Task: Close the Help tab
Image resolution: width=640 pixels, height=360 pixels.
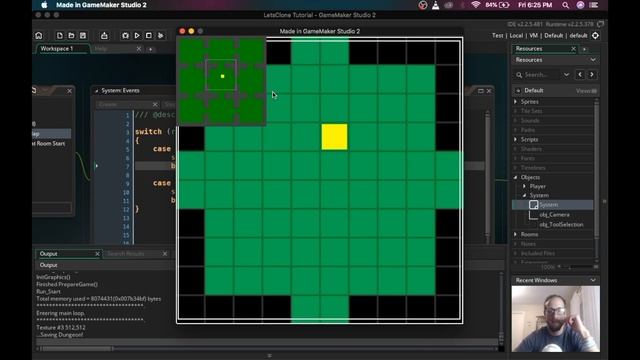Action: click(x=139, y=49)
